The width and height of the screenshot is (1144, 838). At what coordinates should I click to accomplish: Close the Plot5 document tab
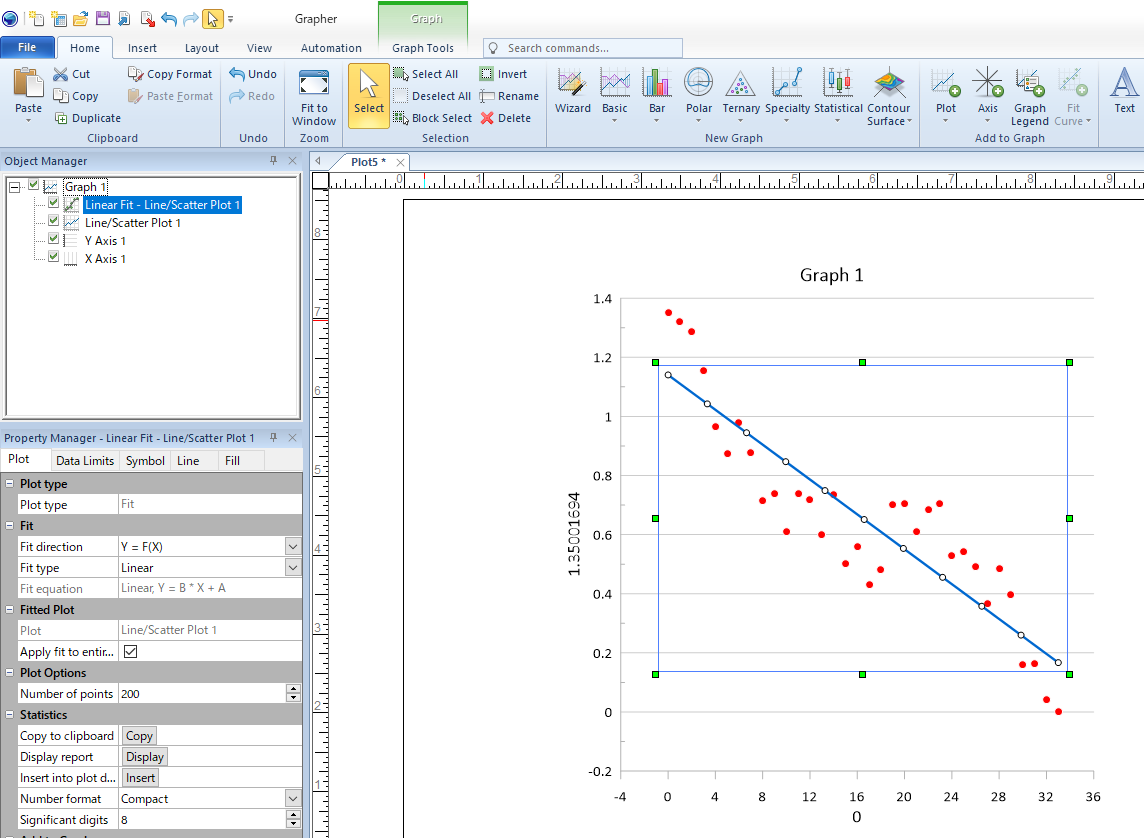coord(400,162)
